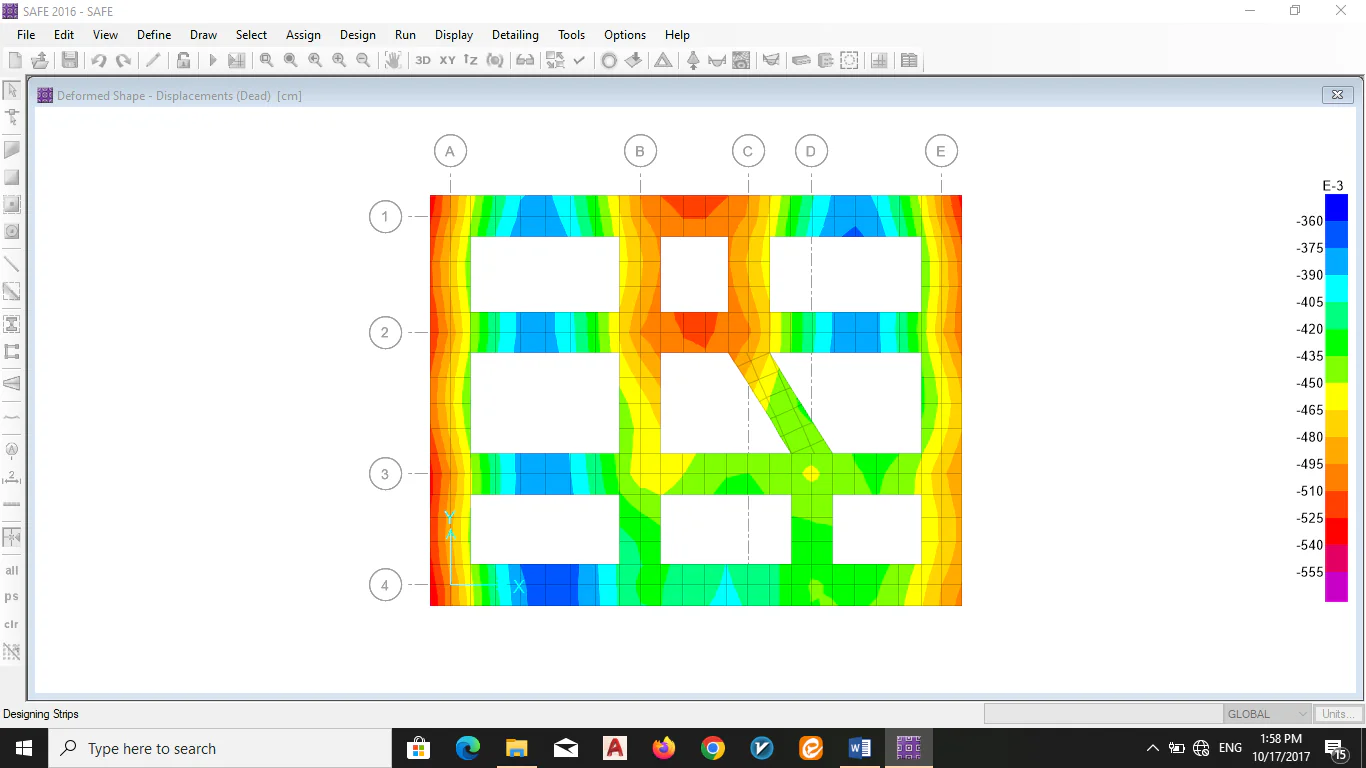Click the Units... button

[1338, 714]
